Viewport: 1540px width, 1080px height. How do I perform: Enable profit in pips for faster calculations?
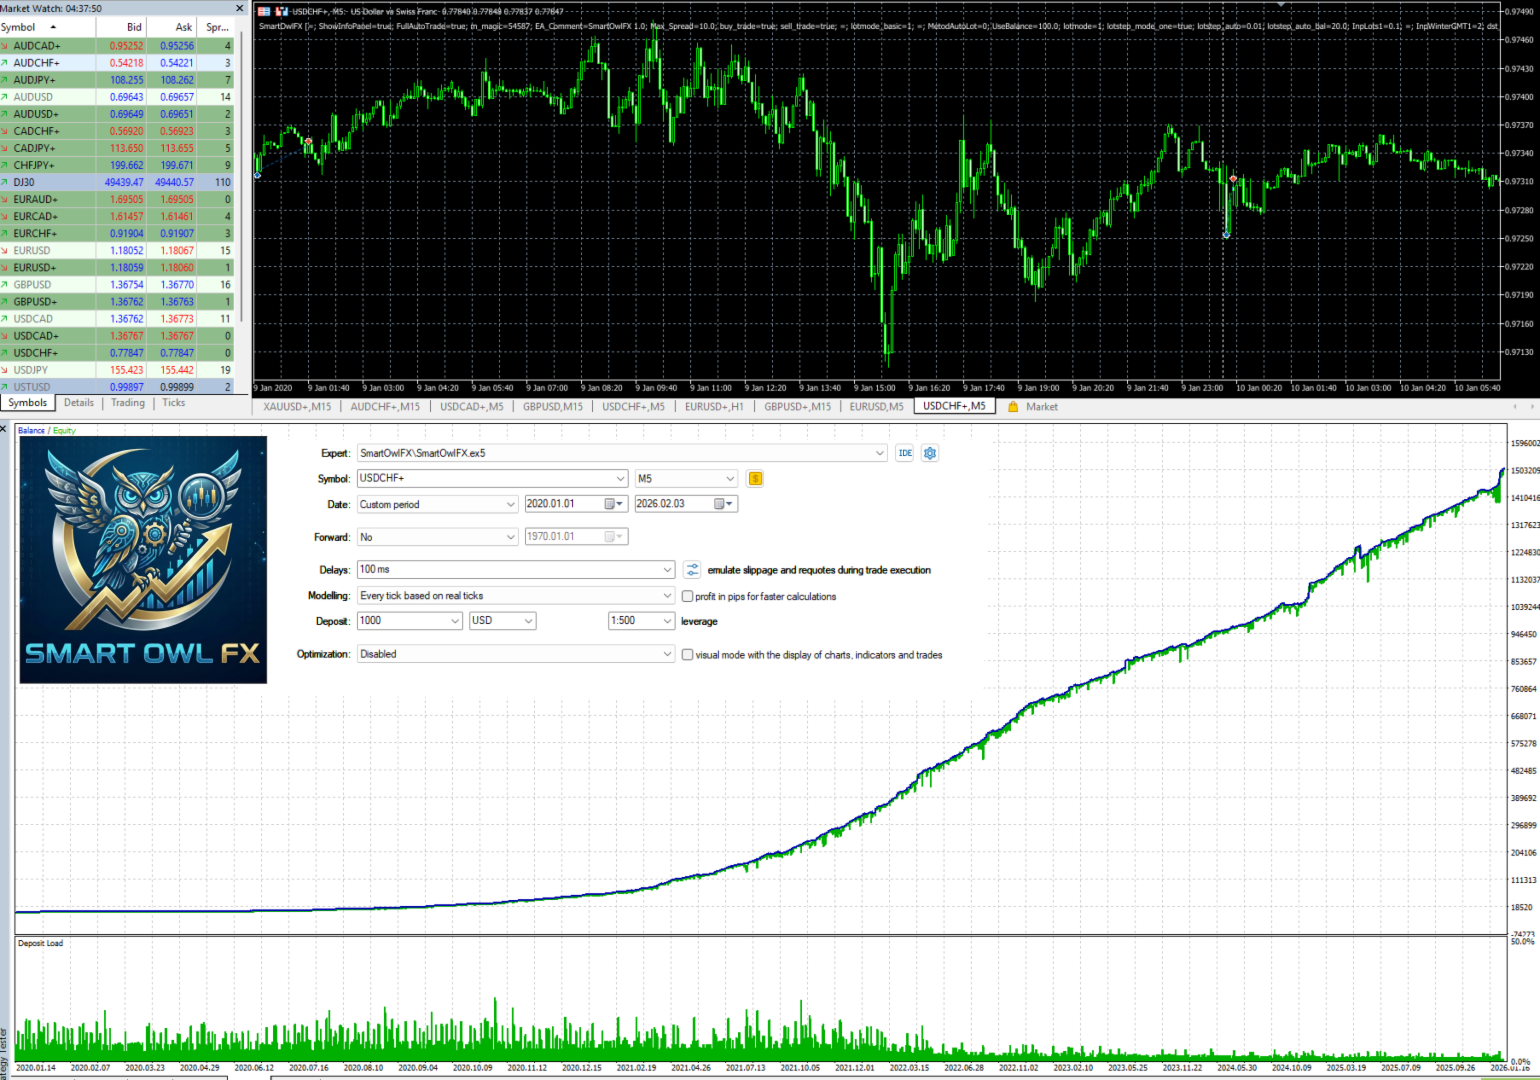tap(687, 595)
